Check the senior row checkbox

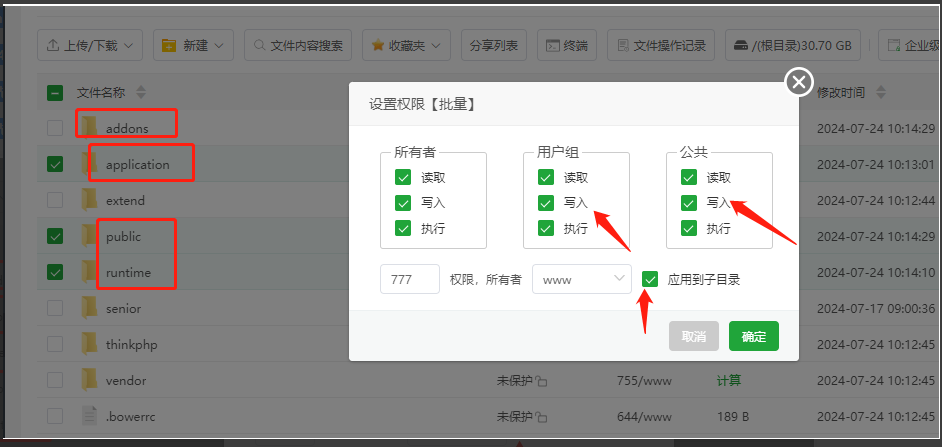pyautogui.click(x=55, y=308)
